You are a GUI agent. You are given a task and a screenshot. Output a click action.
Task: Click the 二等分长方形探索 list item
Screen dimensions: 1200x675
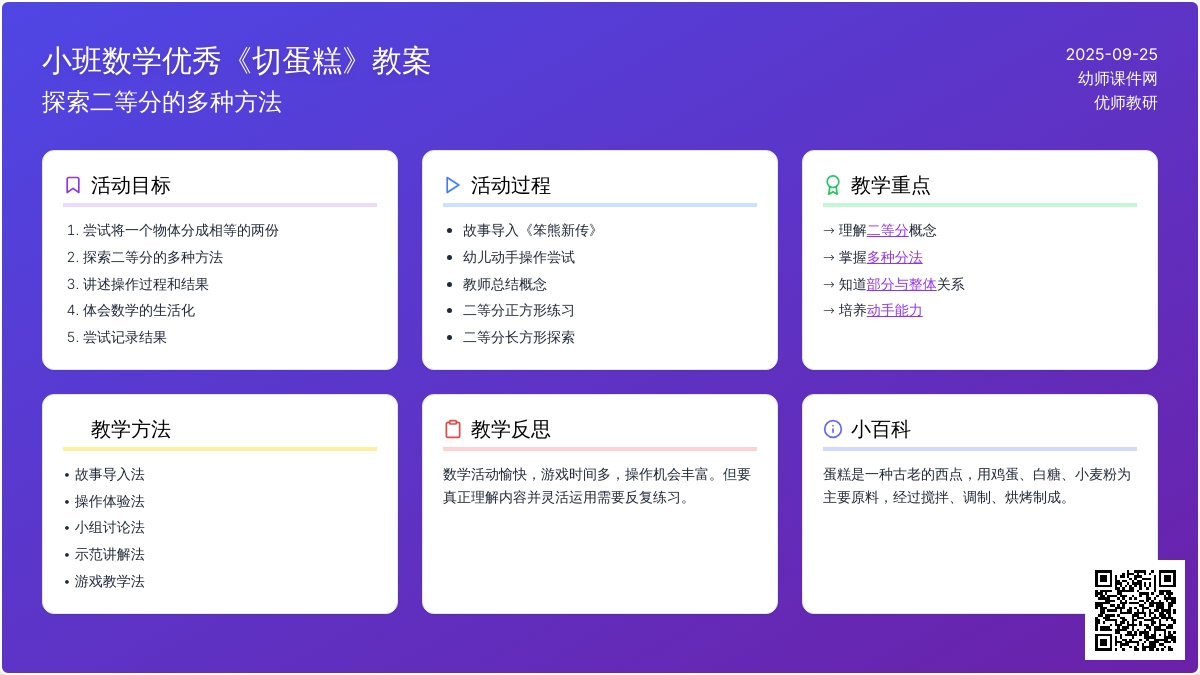tap(518, 337)
